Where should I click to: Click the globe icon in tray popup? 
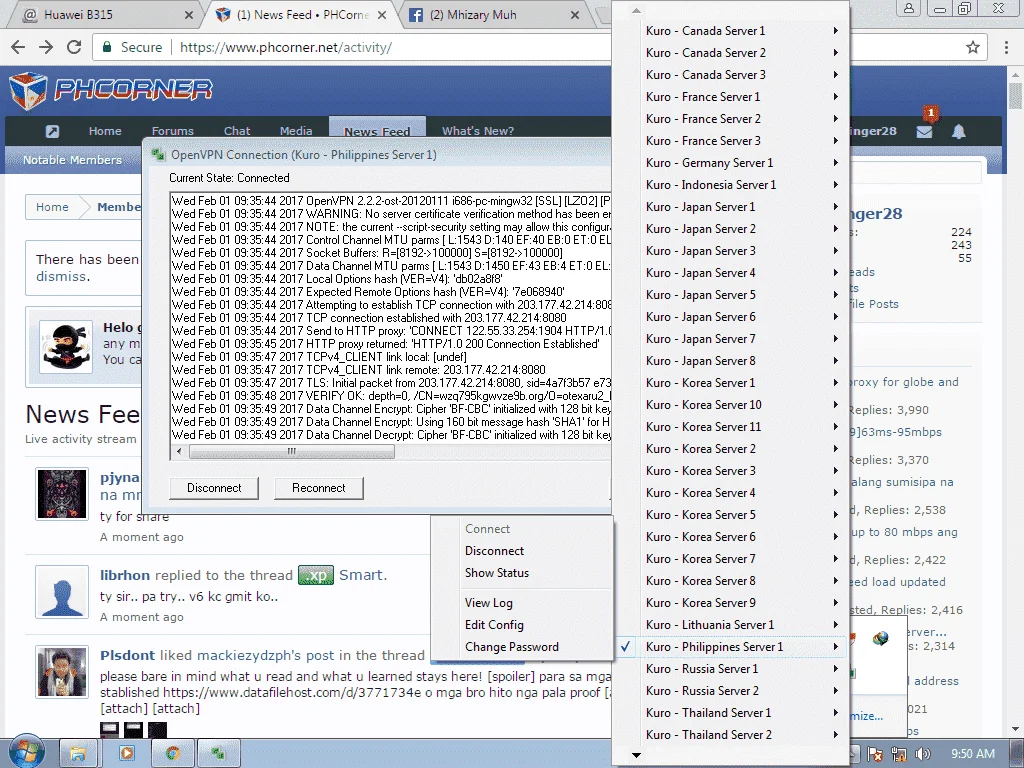coord(880,638)
